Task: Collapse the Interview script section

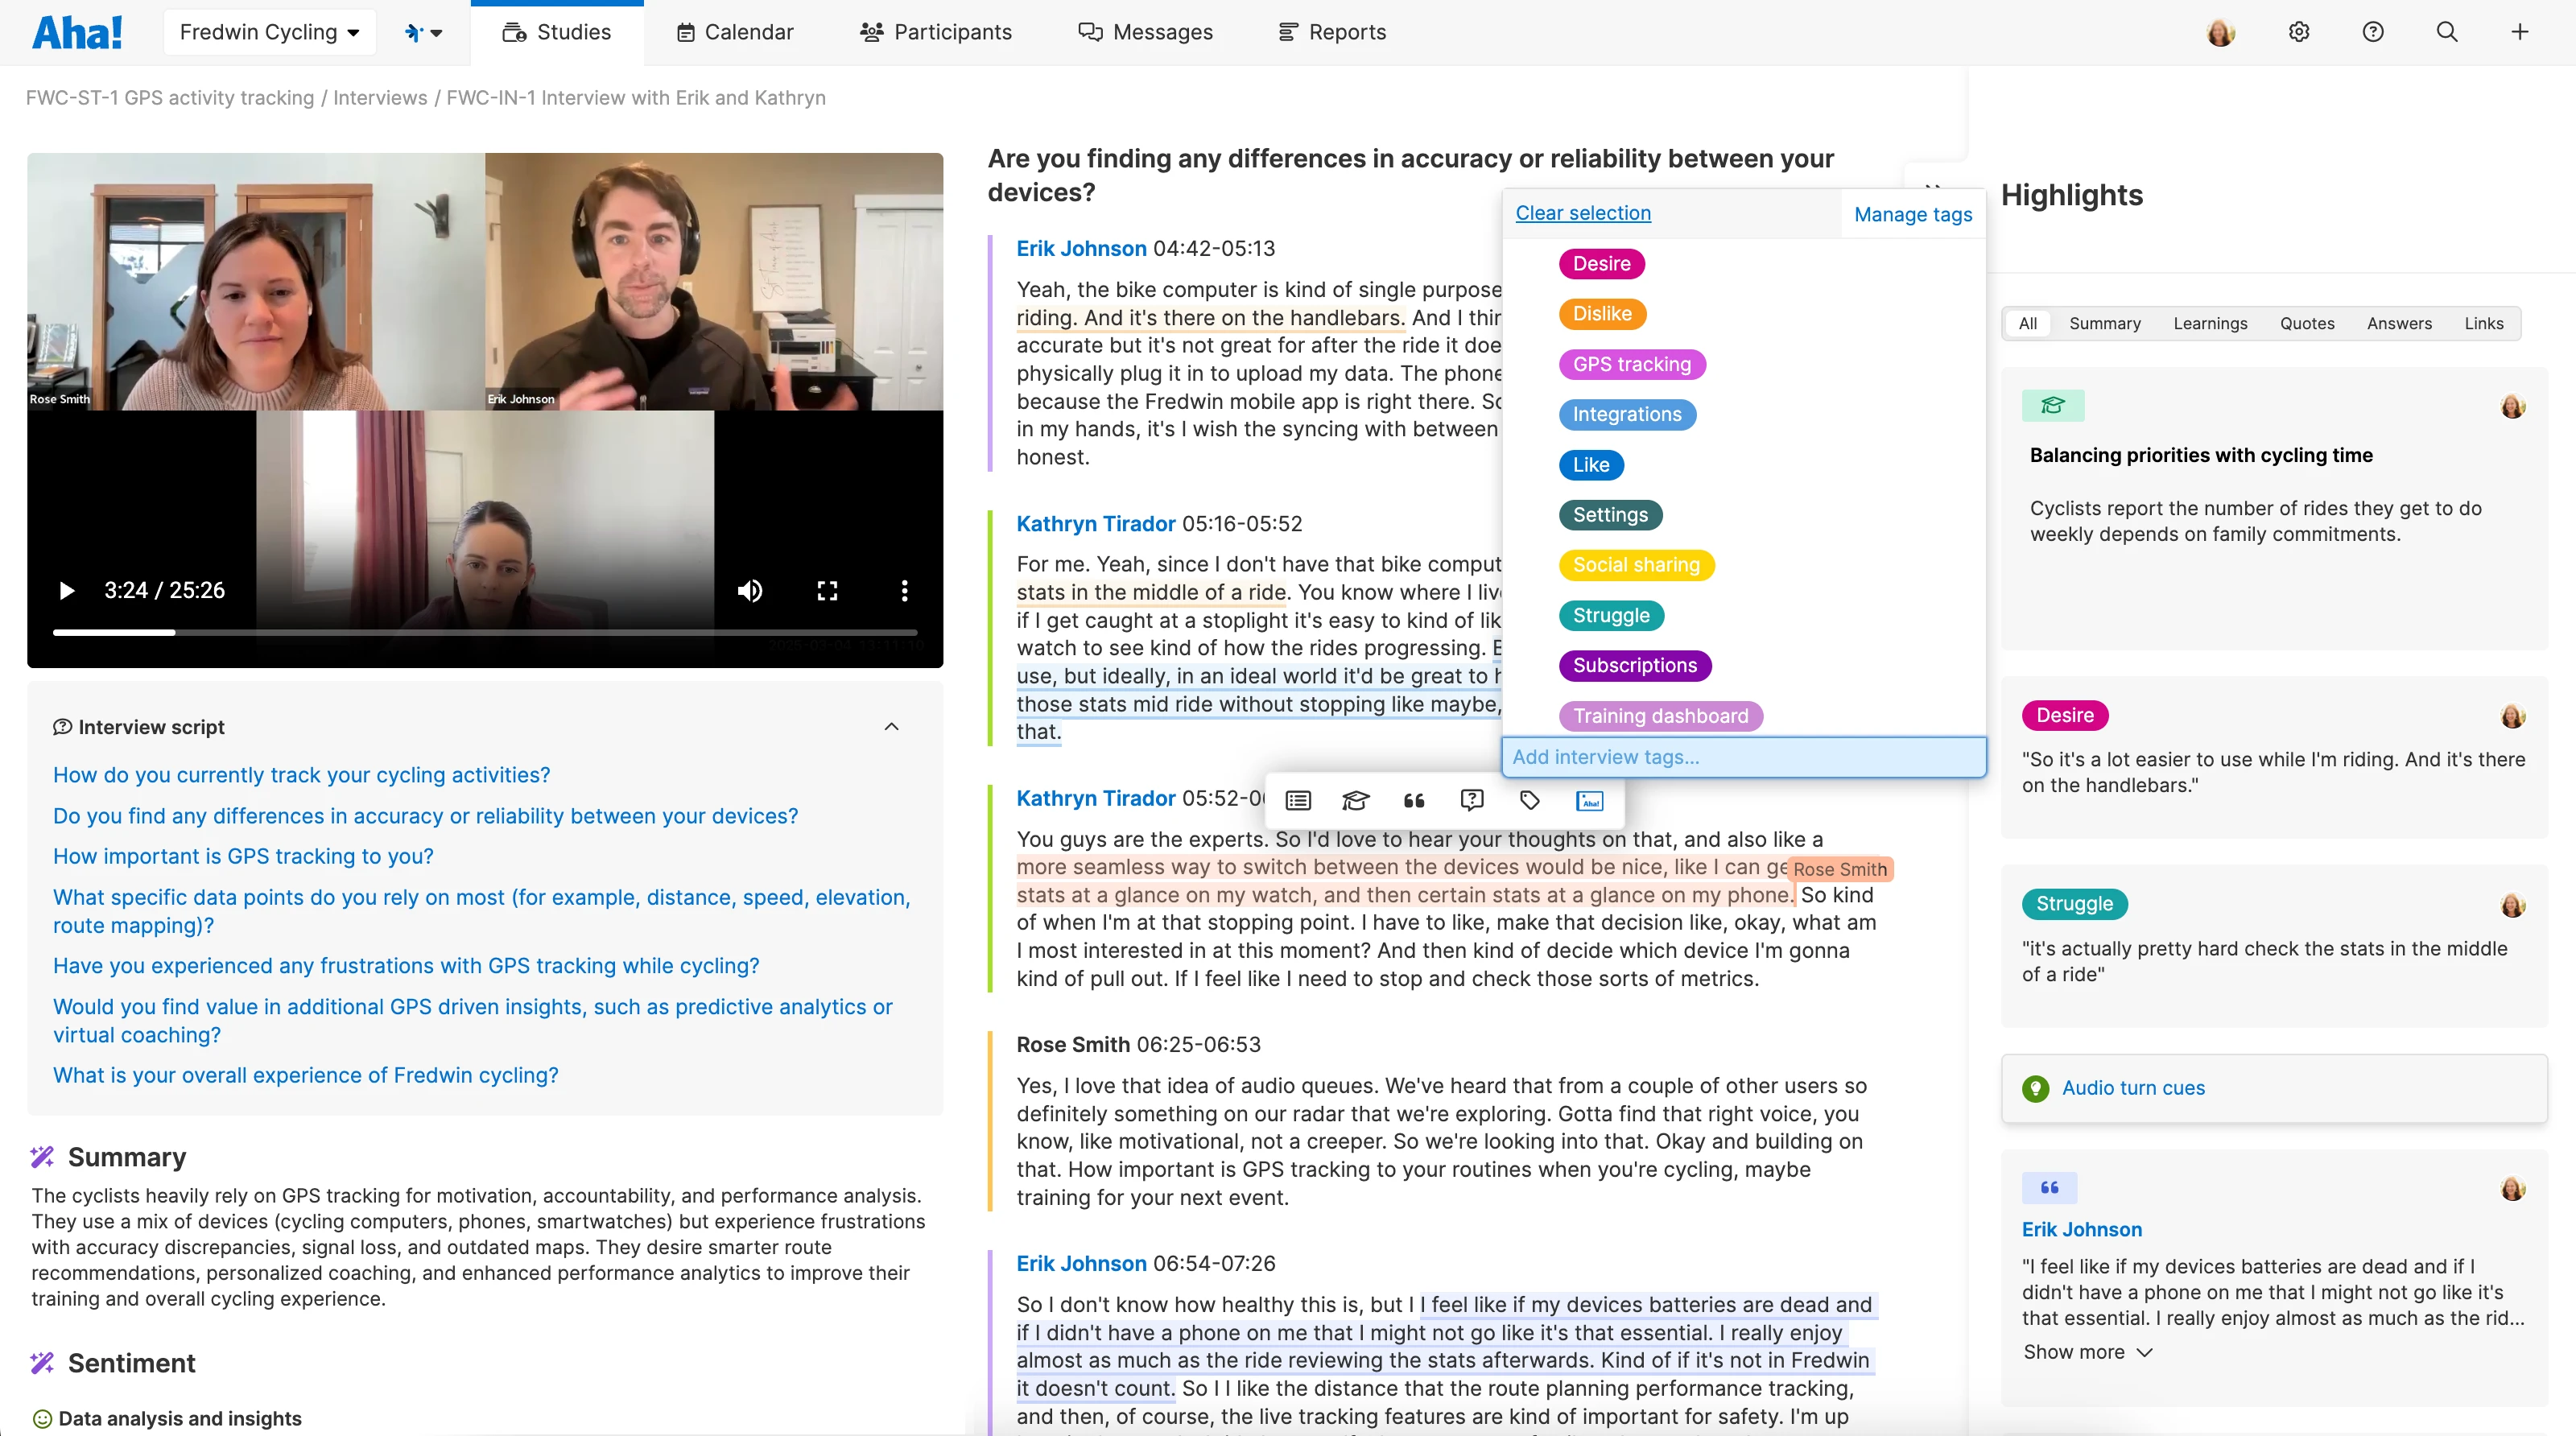Action: 891,727
